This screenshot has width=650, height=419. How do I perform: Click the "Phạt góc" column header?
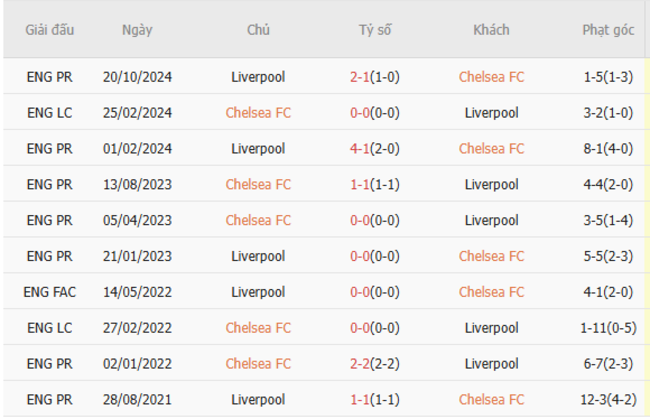click(608, 30)
